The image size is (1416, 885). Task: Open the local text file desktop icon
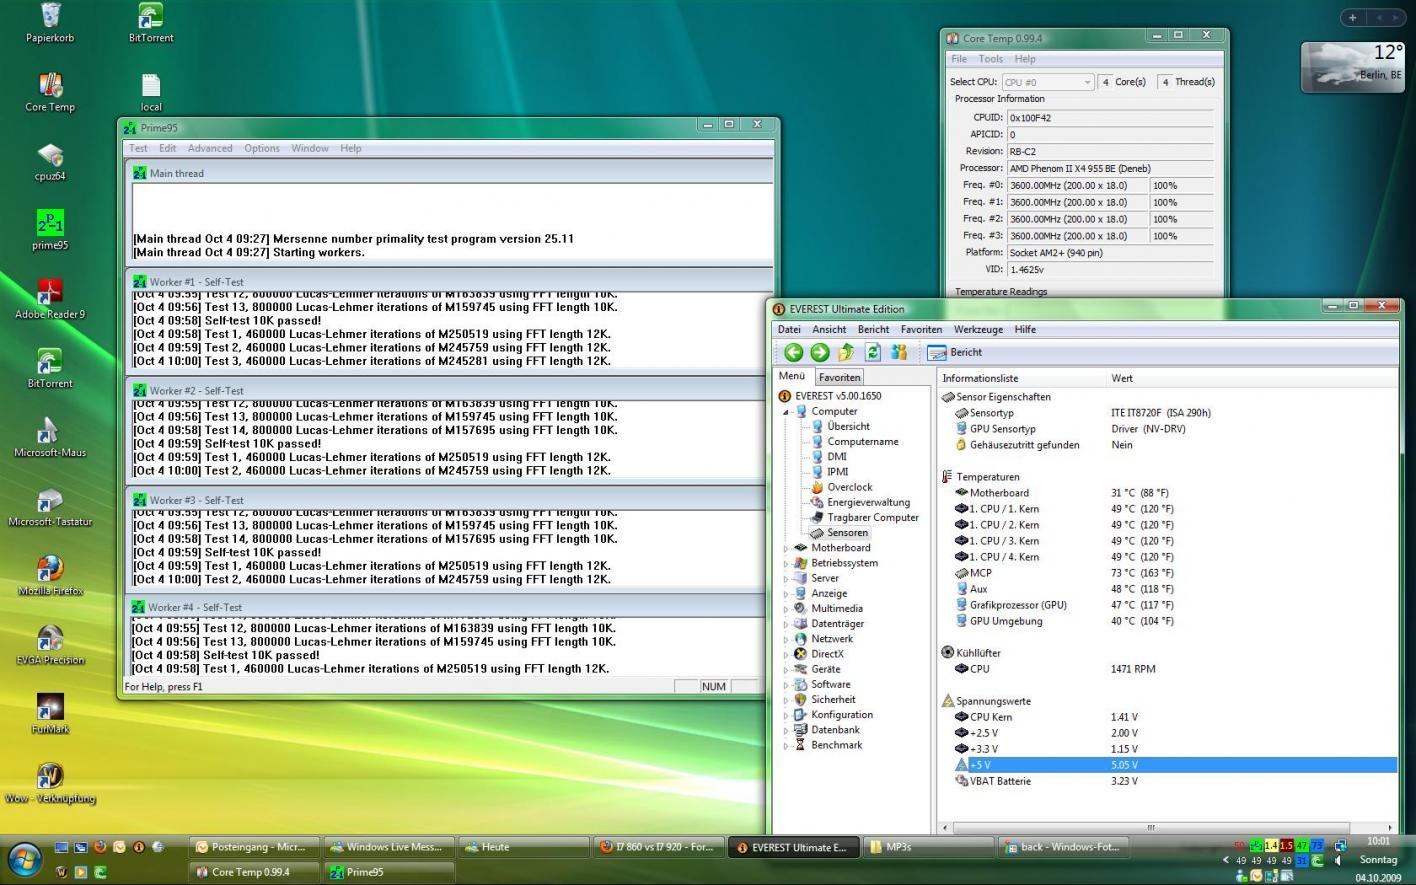pyautogui.click(x=151, y=92)
